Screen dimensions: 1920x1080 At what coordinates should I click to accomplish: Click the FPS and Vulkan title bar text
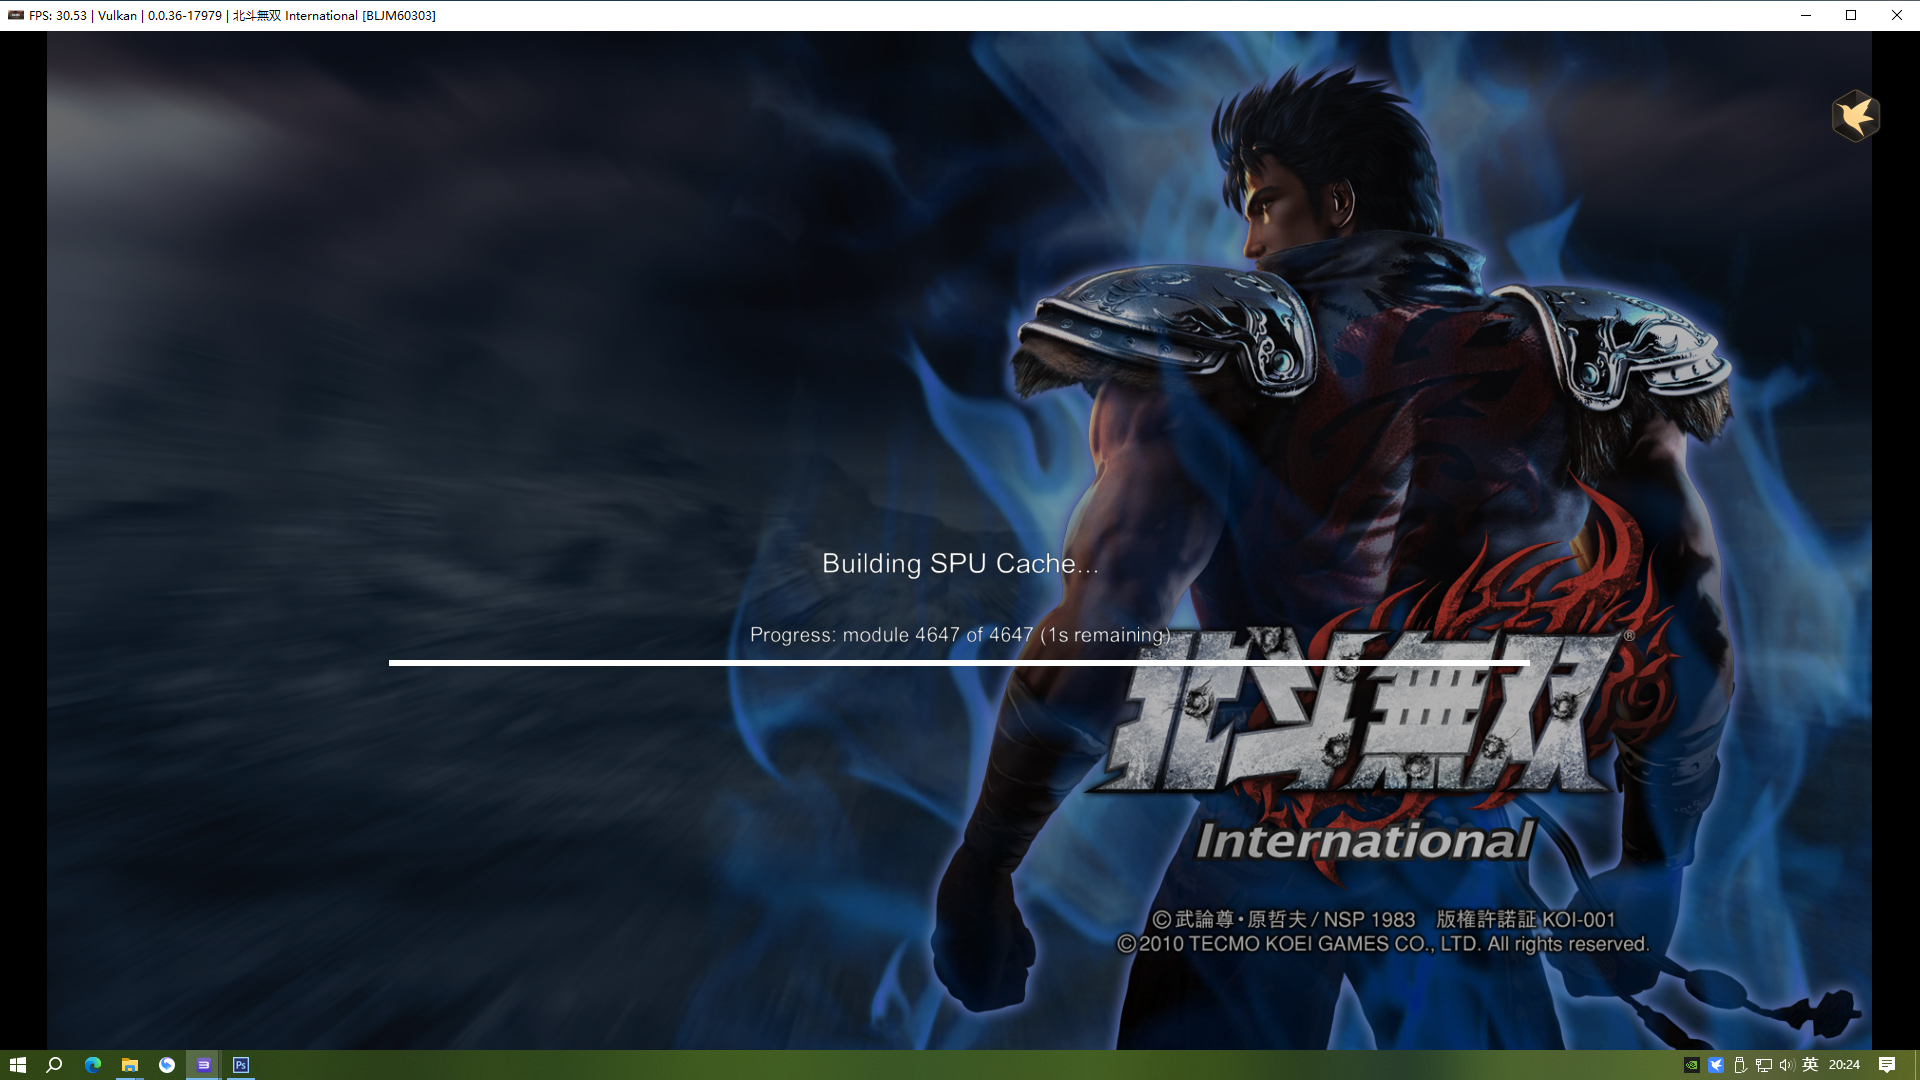(126, 15)
